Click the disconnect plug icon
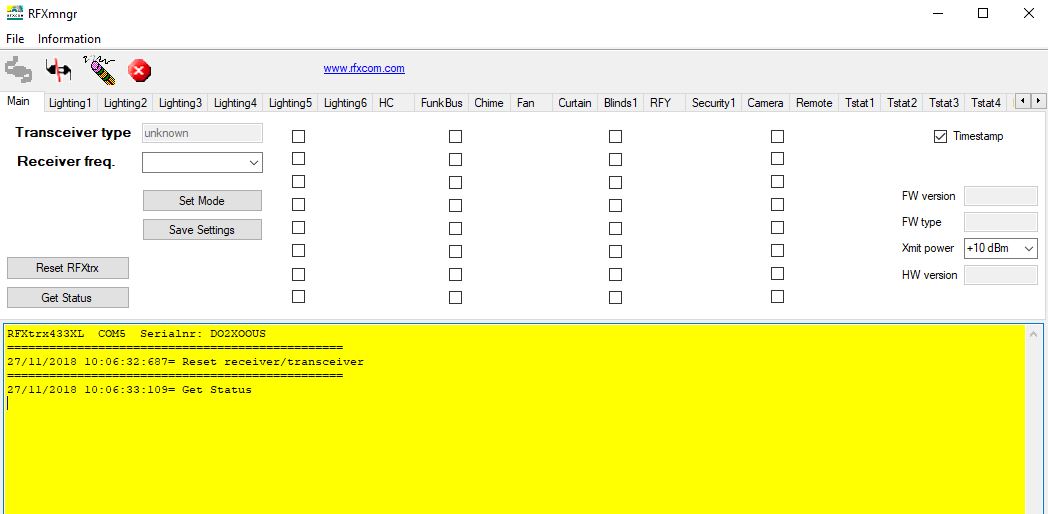The width and height of the screenshot is (1048, 514). (x=59, y=70)
